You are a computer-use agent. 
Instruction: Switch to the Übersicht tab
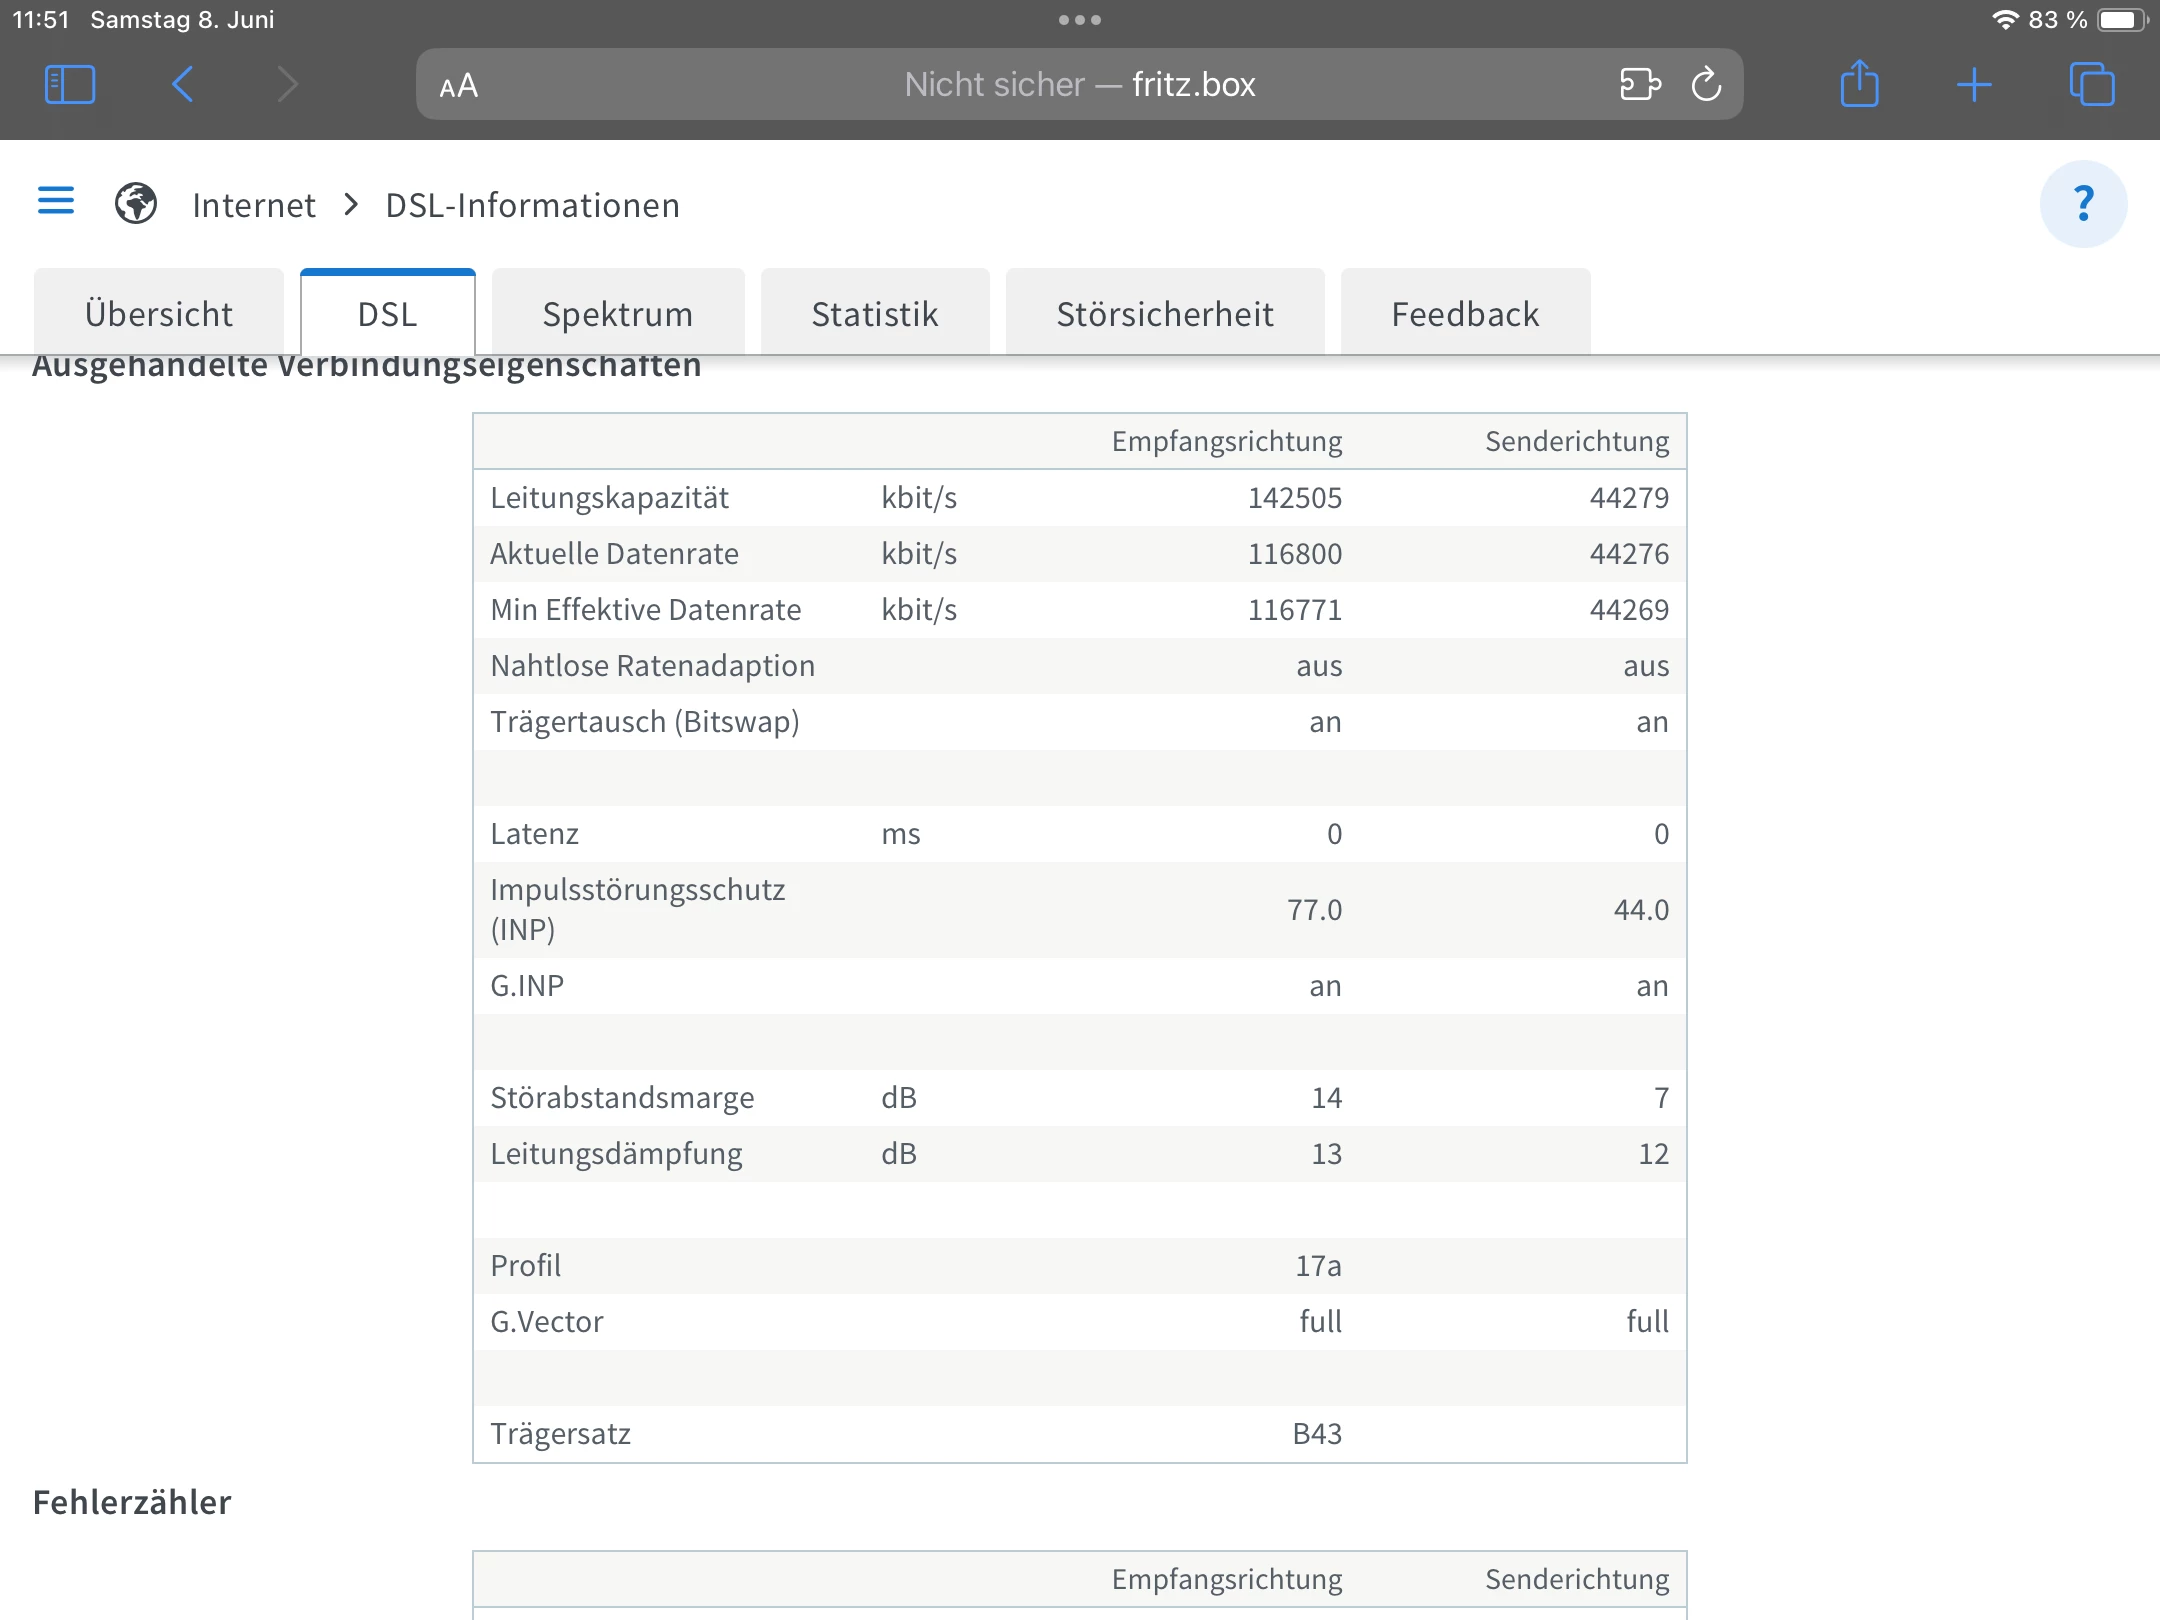tap(159, 314)
